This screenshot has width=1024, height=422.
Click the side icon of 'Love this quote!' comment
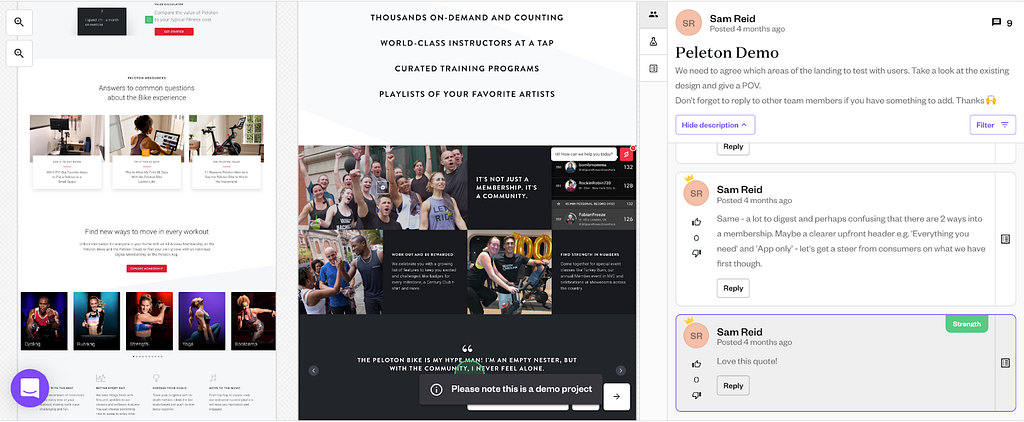pyautogui.click(x=1006, y=363)
